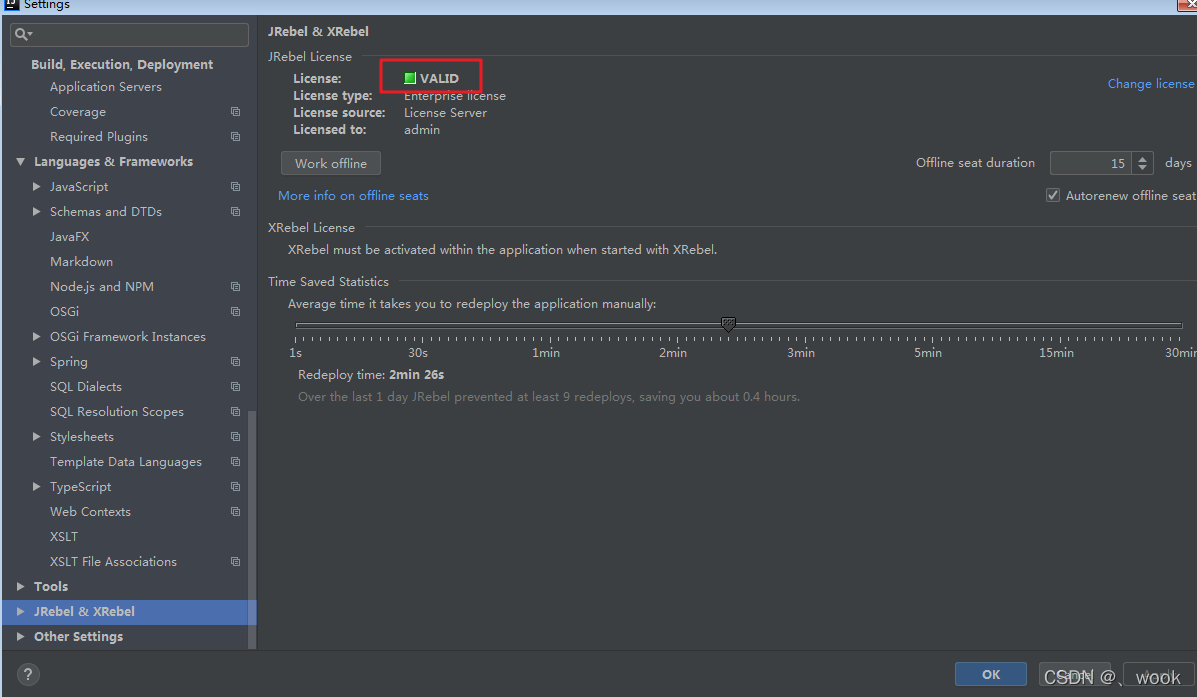Click project-level icon next to Node.js and NPM
1197x697 pixels.
pos(235,286)
